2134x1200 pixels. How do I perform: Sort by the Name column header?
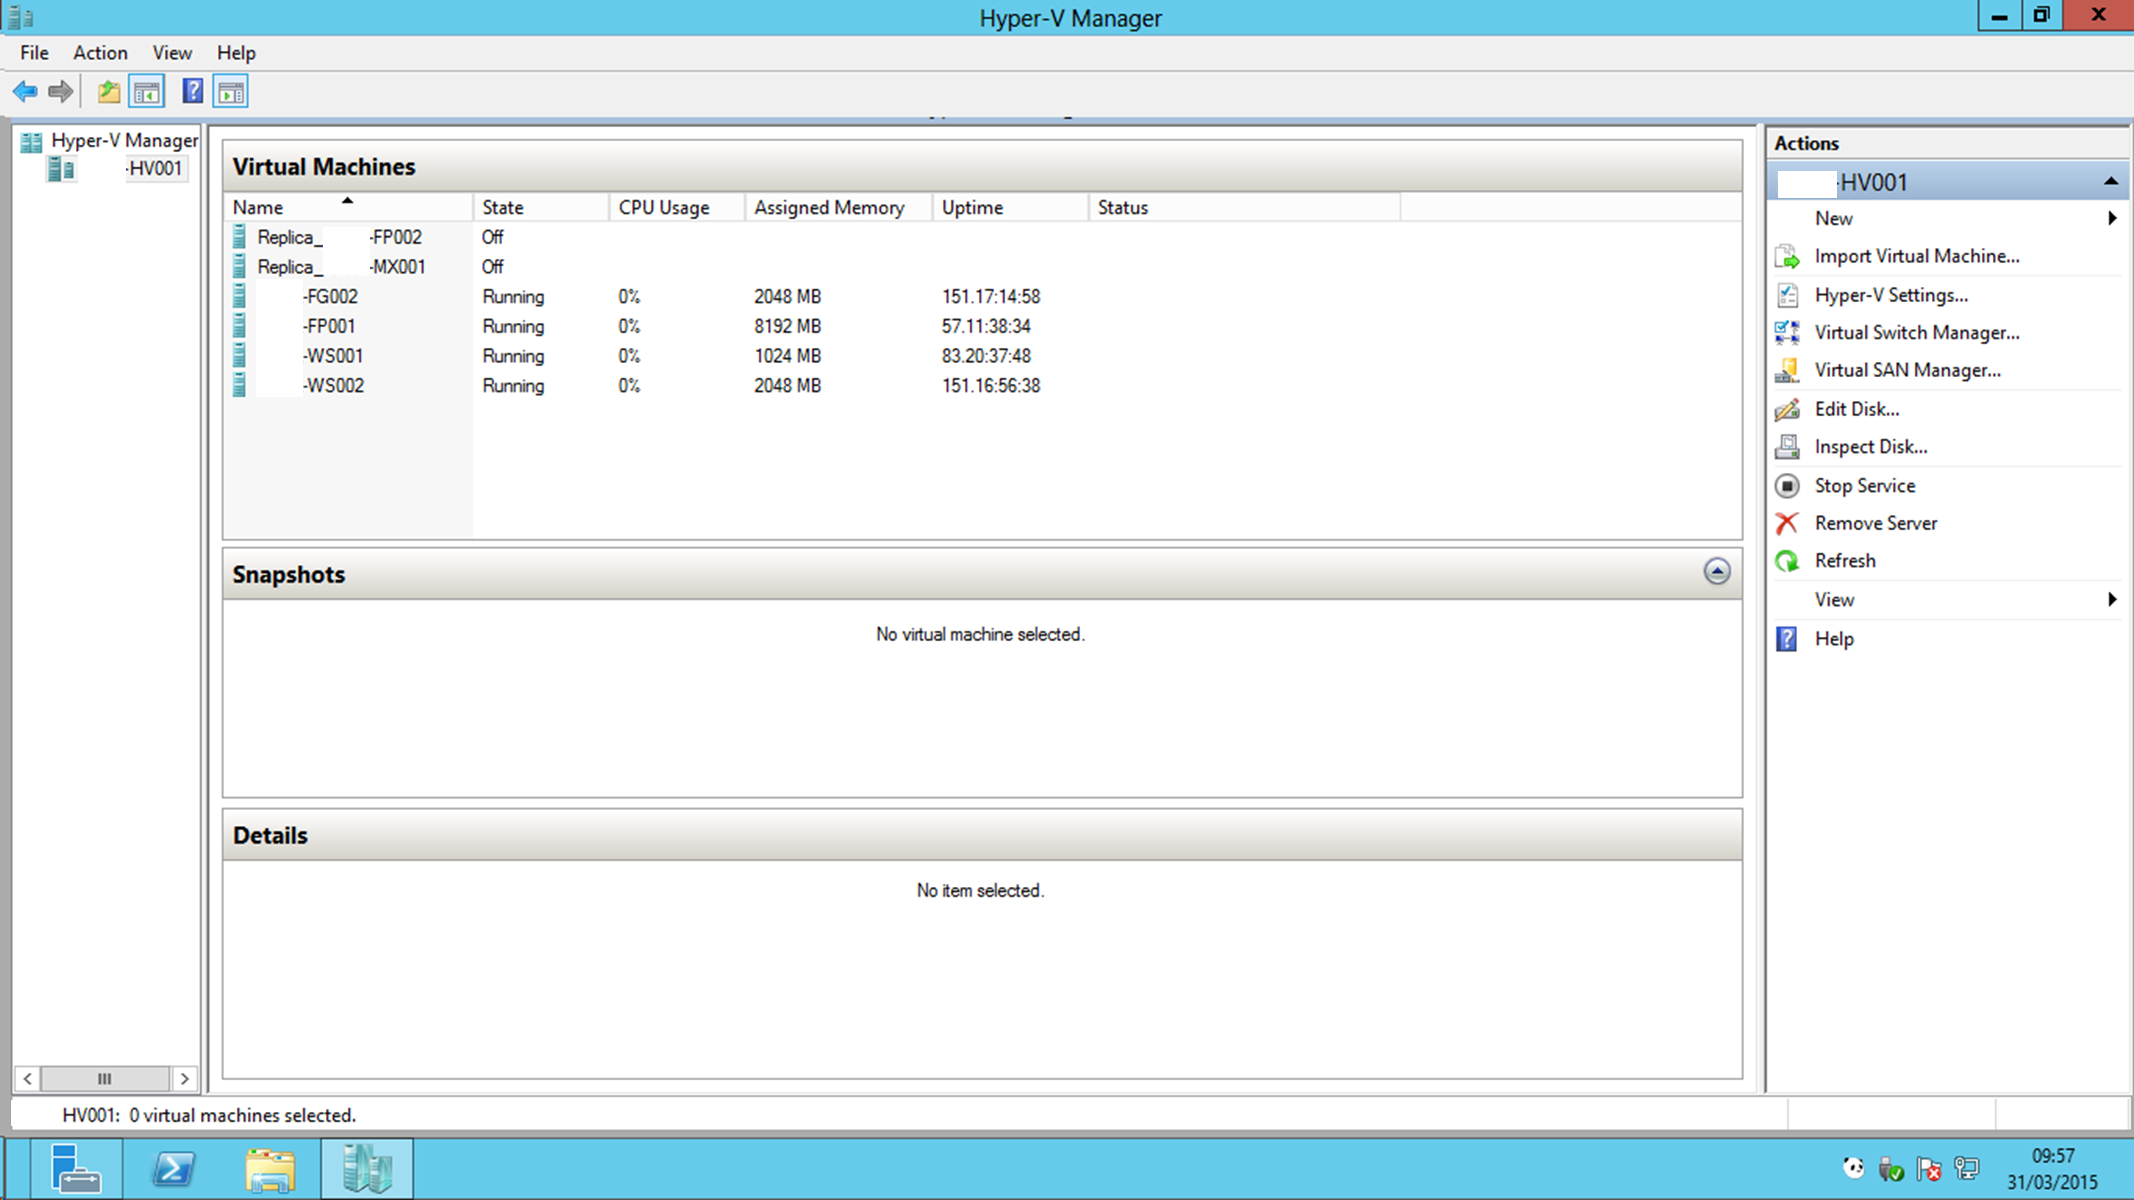coord(348,207)
